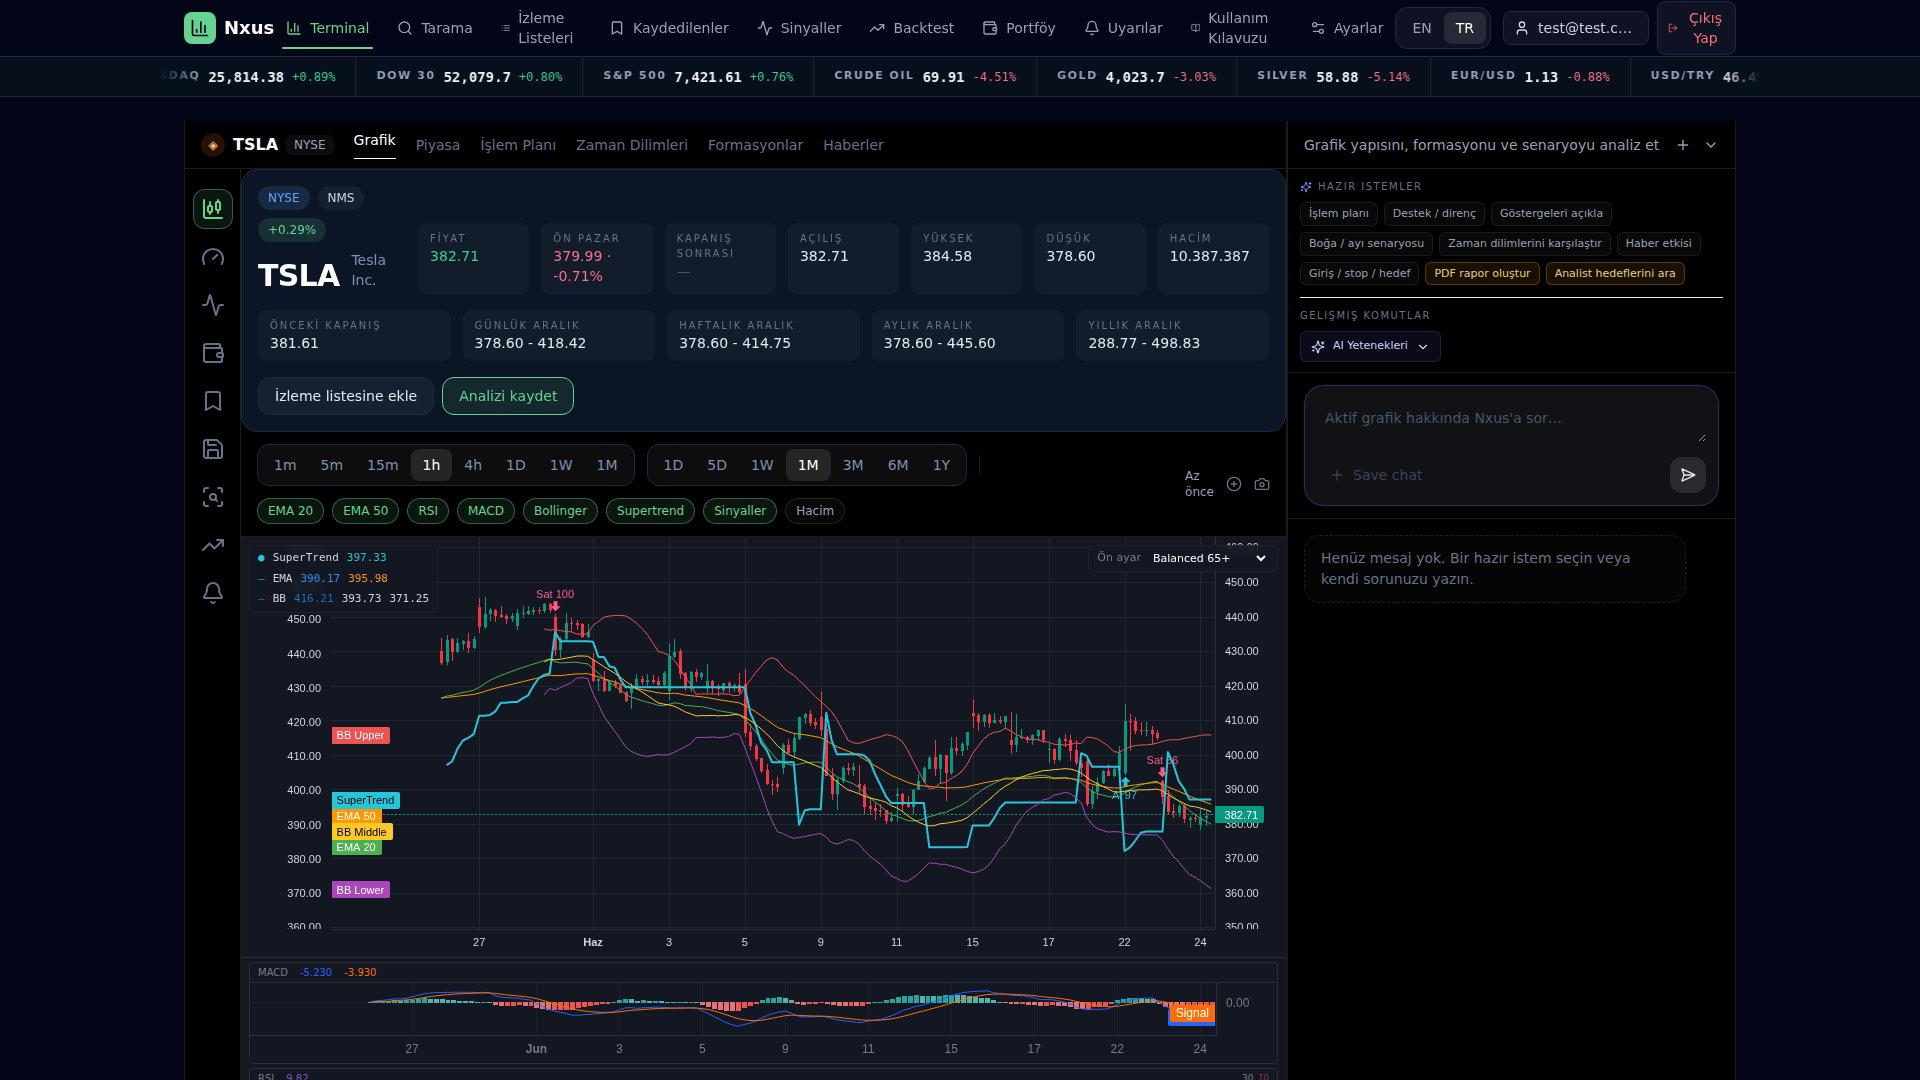The height and width of the screenshot is (1080, 1920).
Task: Open the candlestick chart sidebar icon
Action: (x=213, y=209)
